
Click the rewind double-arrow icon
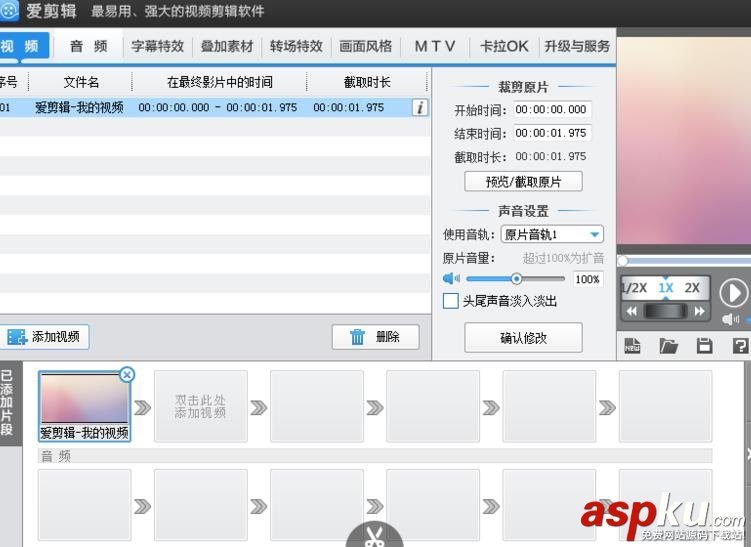tap(632, 311)
